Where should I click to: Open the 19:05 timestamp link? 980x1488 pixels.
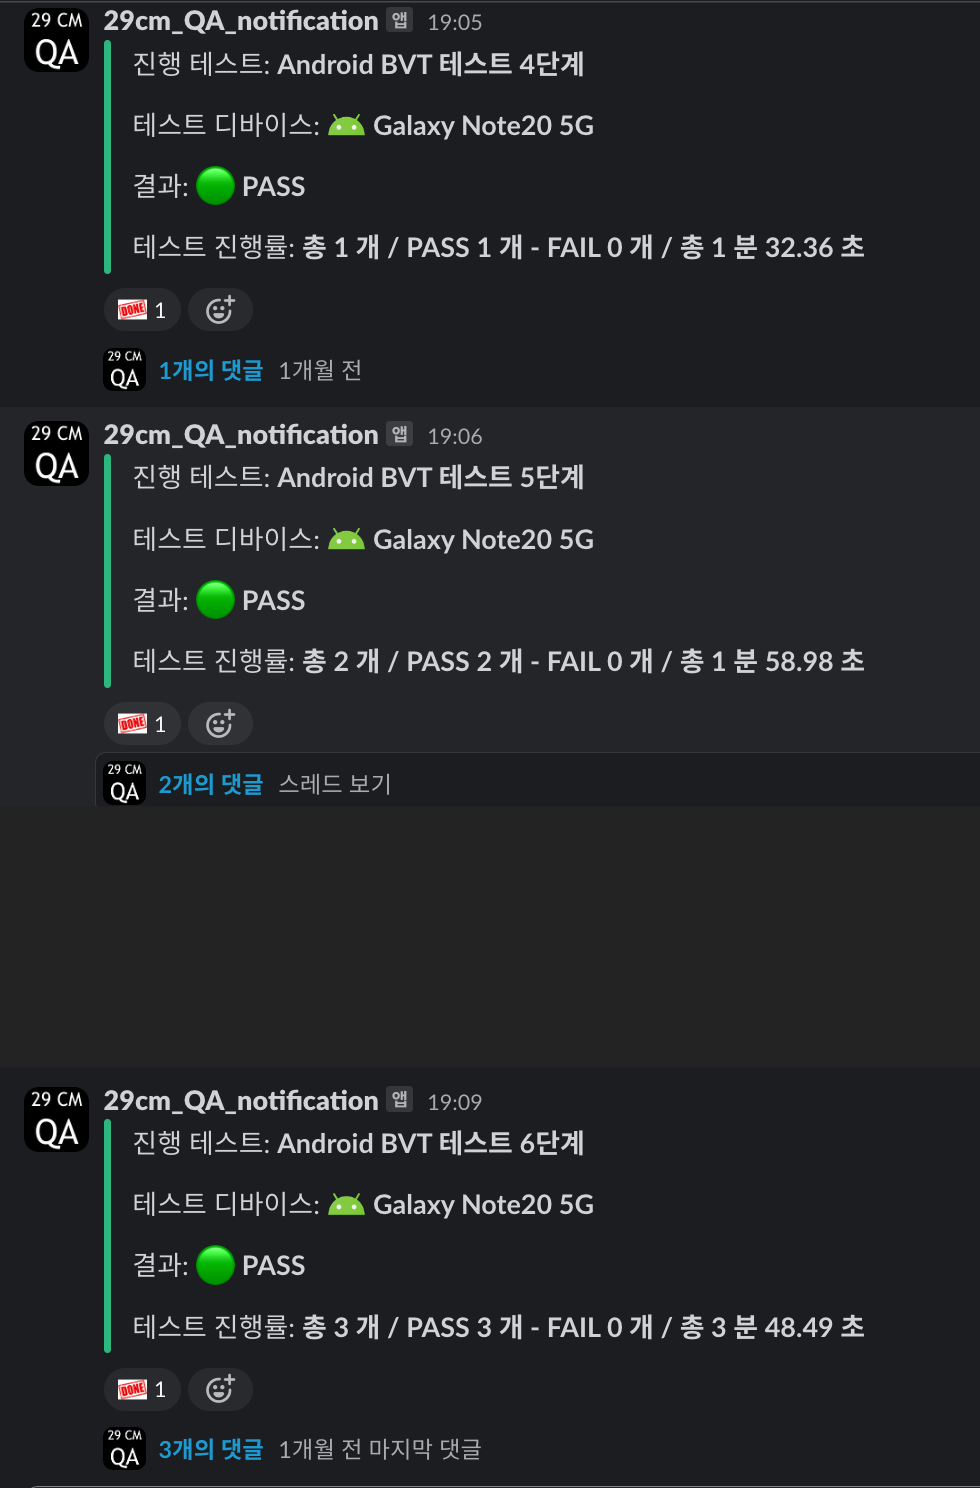(x=455, y=22)
